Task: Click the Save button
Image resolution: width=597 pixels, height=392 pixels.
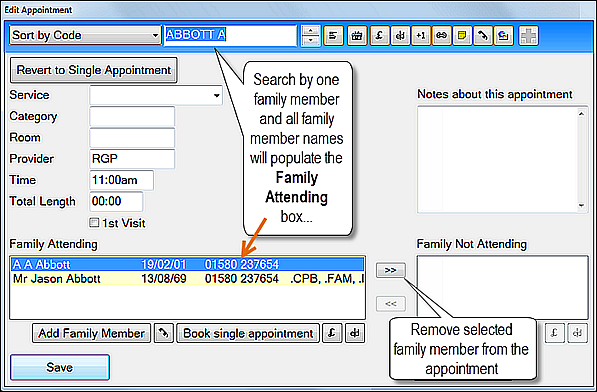Action: 60,367
